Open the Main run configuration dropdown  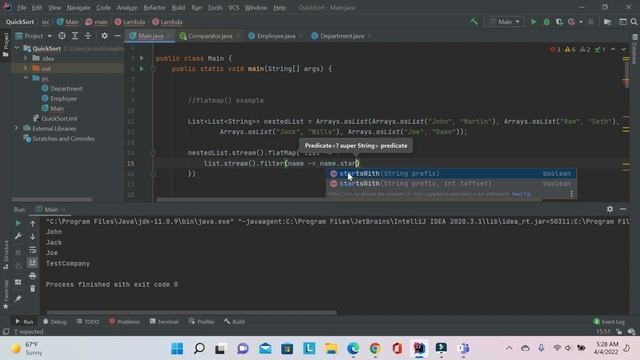tap(504, 22)
